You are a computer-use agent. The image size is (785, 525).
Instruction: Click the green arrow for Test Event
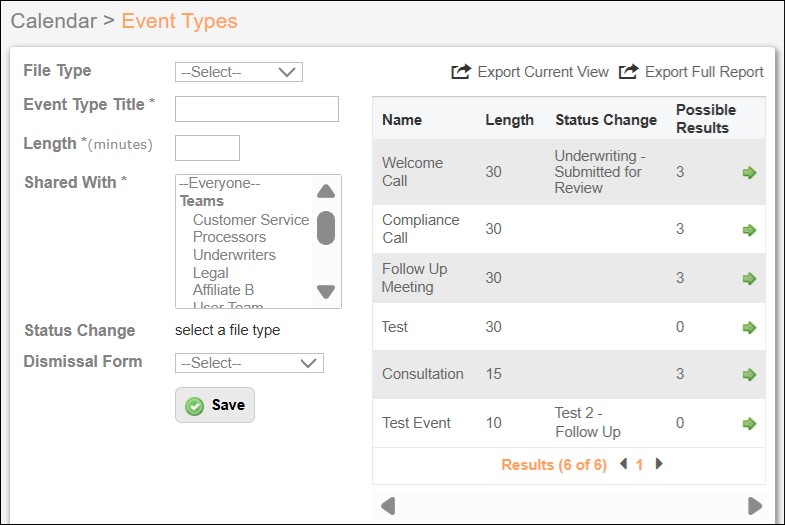tap(749, 423)
